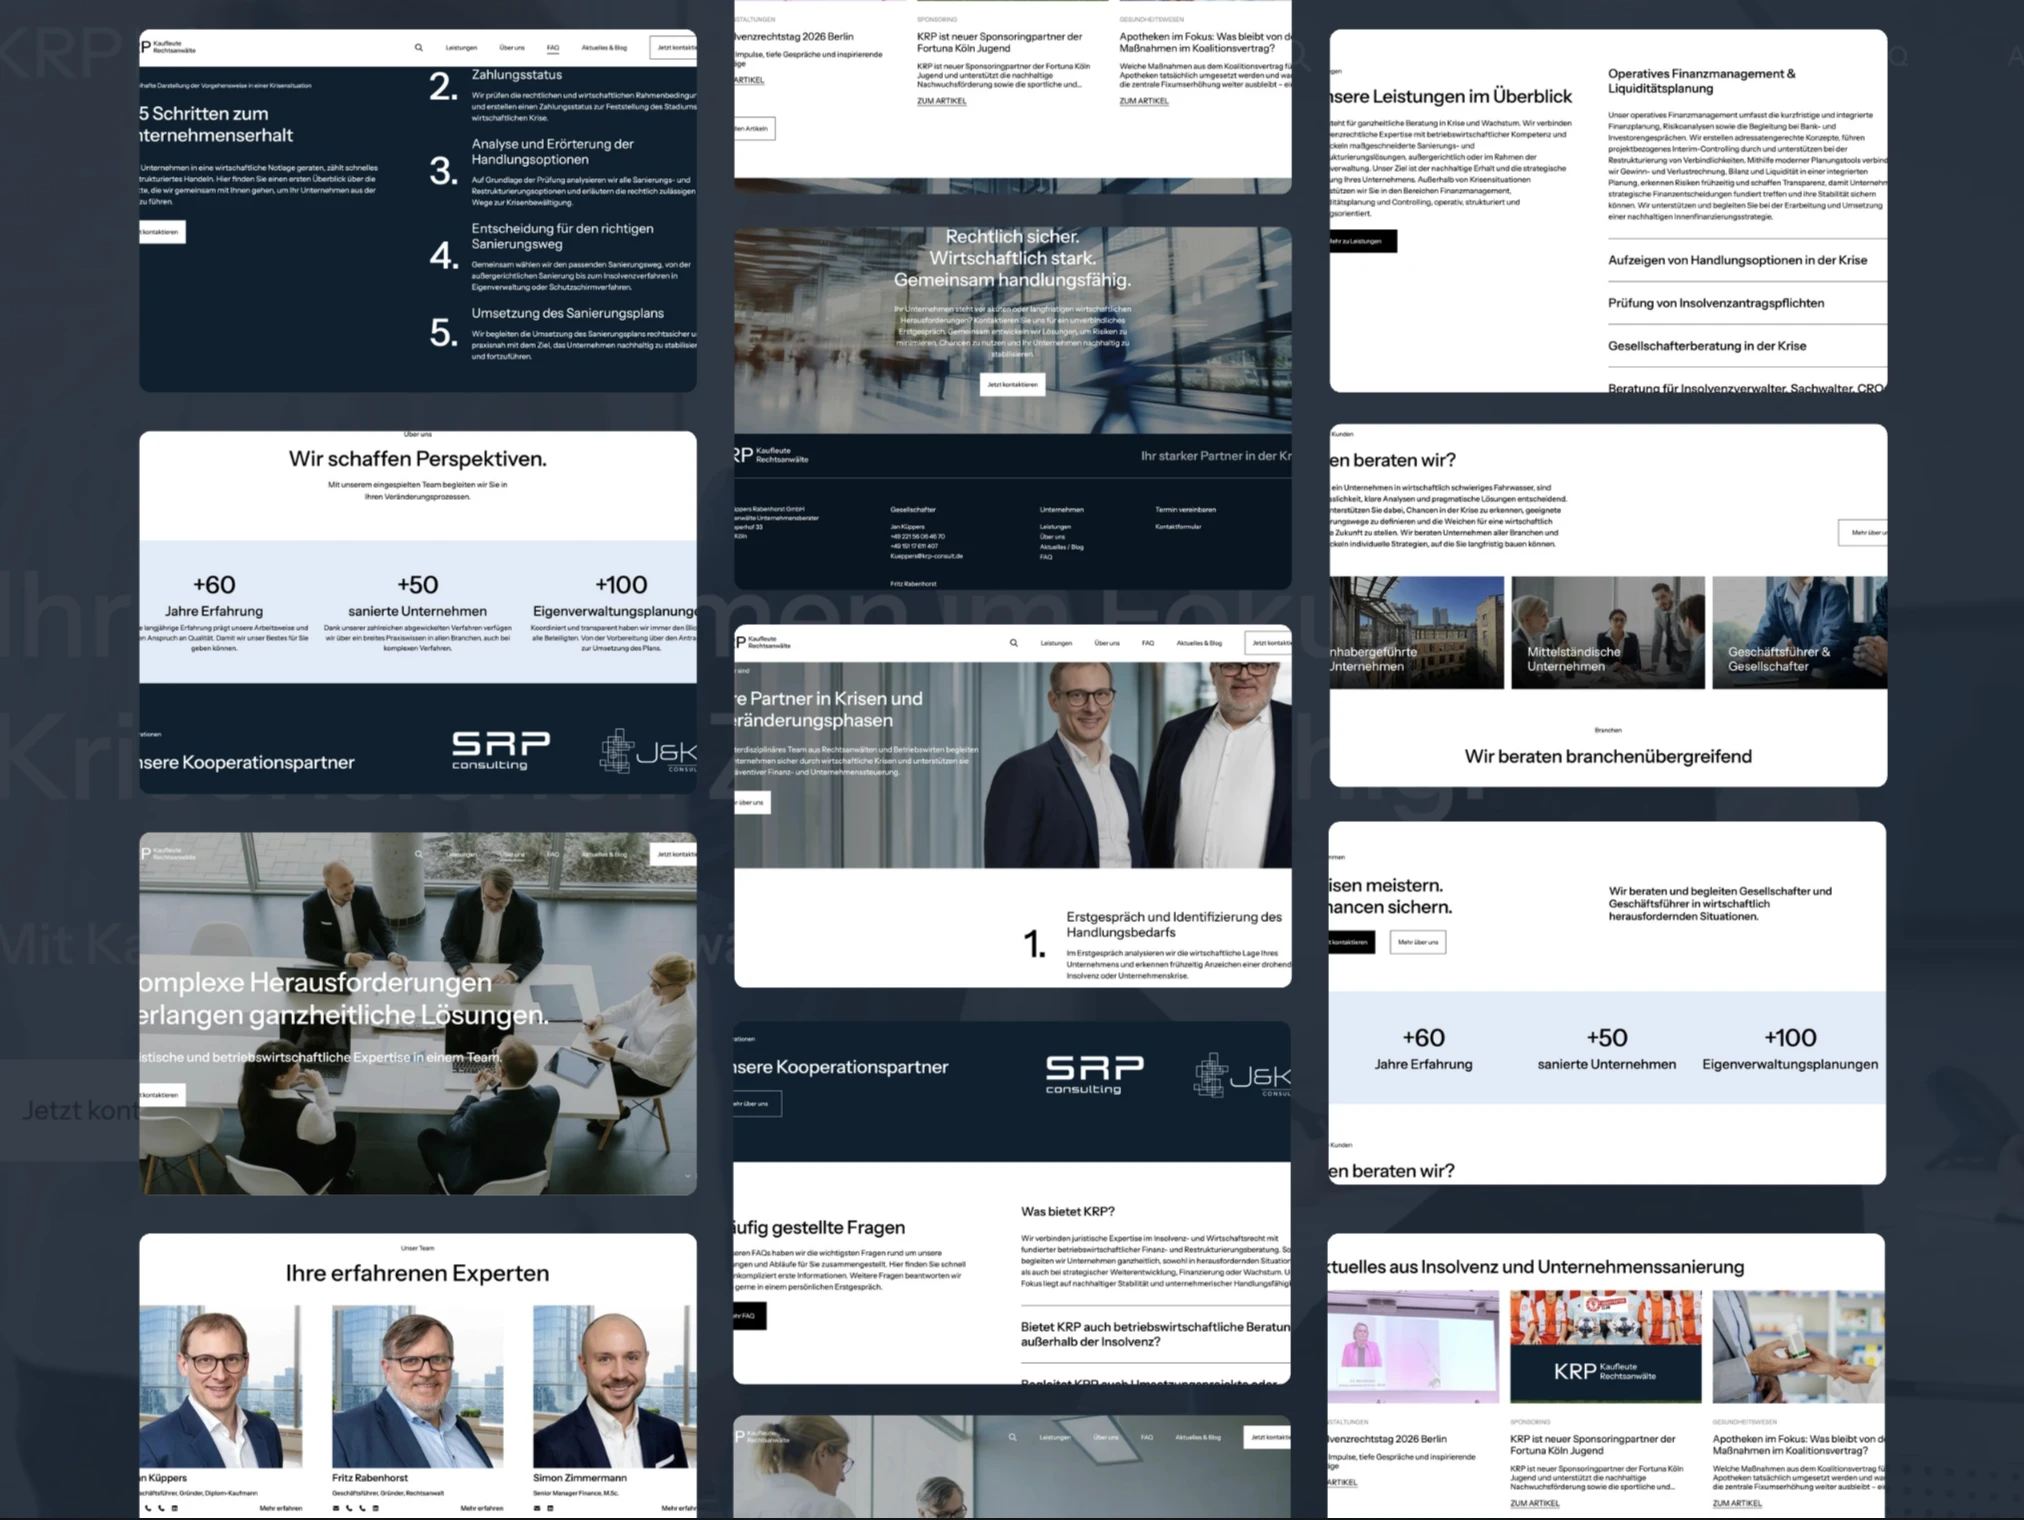
Task: Click 'Mehr über uns' button beside 'Krisen meistern'
Action: 1417,942
